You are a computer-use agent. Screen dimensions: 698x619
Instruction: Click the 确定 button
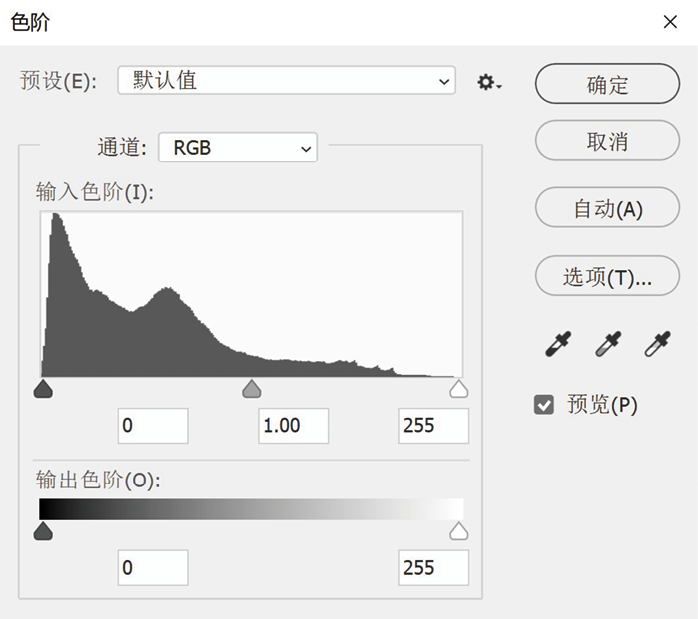607,84
